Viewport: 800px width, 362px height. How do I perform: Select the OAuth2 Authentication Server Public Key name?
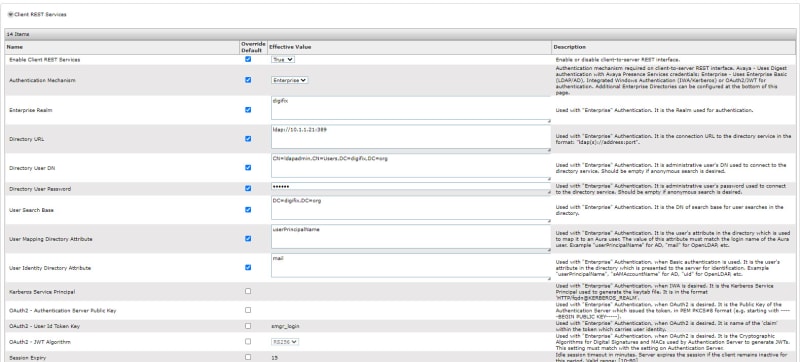[62, 311]
